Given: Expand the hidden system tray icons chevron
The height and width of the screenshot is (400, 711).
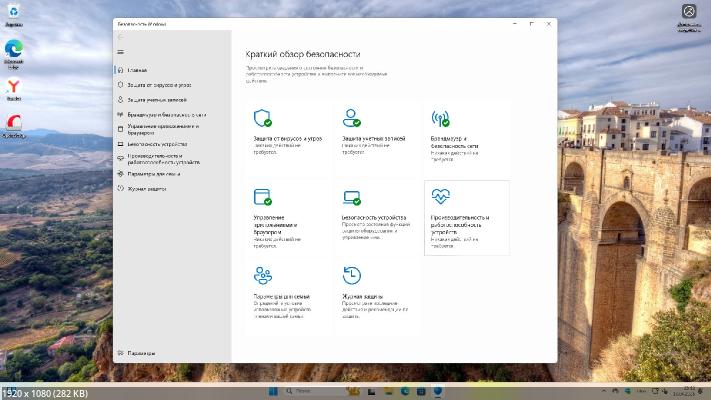Looking at the screenshot, I should (604, 391).
